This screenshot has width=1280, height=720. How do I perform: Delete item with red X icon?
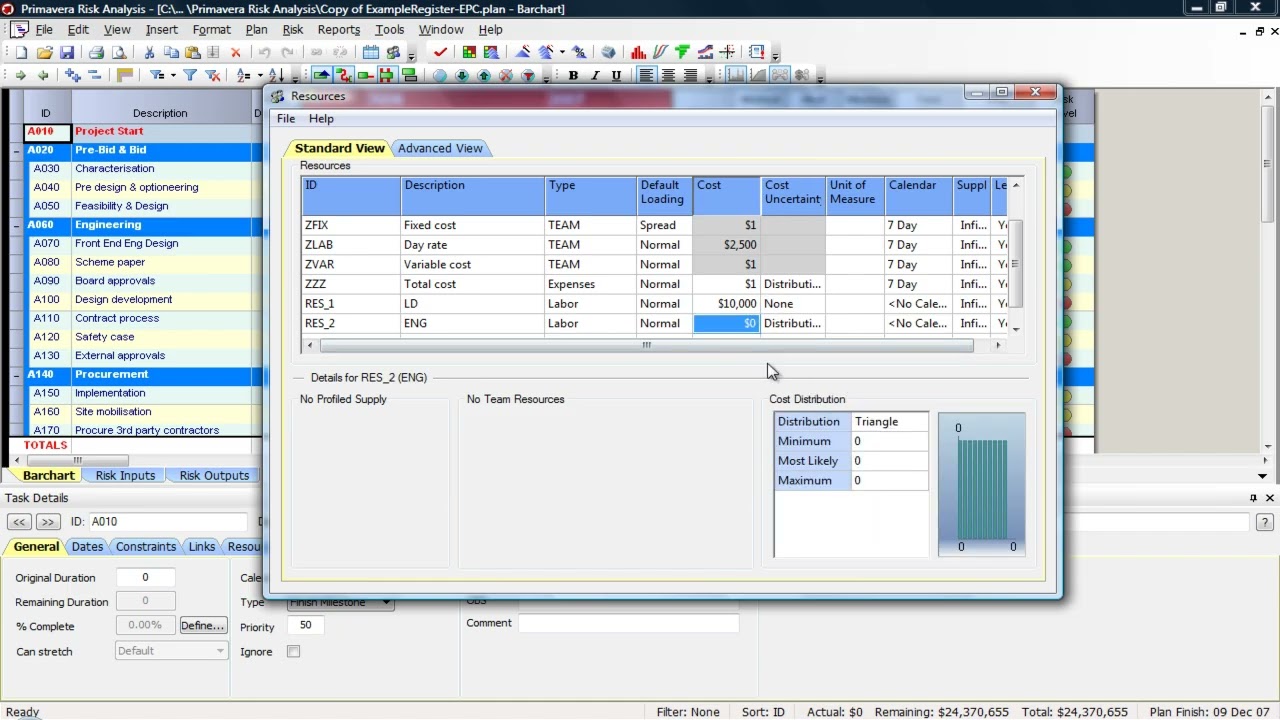(236, 52)
